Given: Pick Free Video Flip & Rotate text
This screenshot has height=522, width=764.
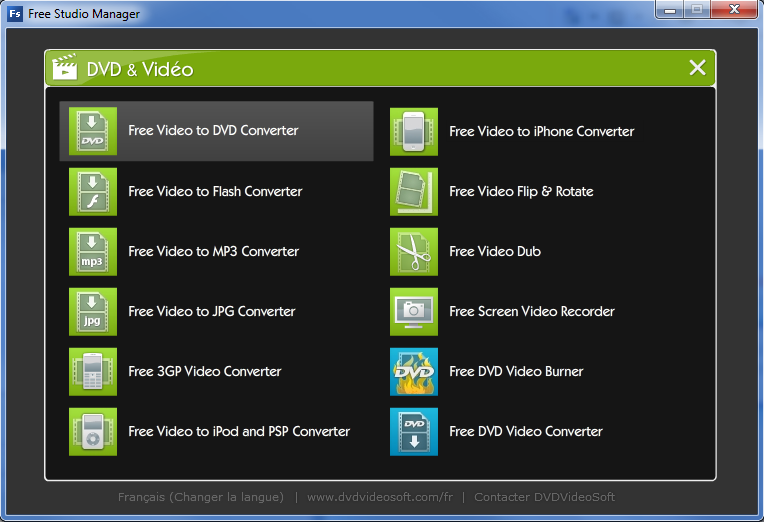Looking at the screenshot, I should point(521,192).
